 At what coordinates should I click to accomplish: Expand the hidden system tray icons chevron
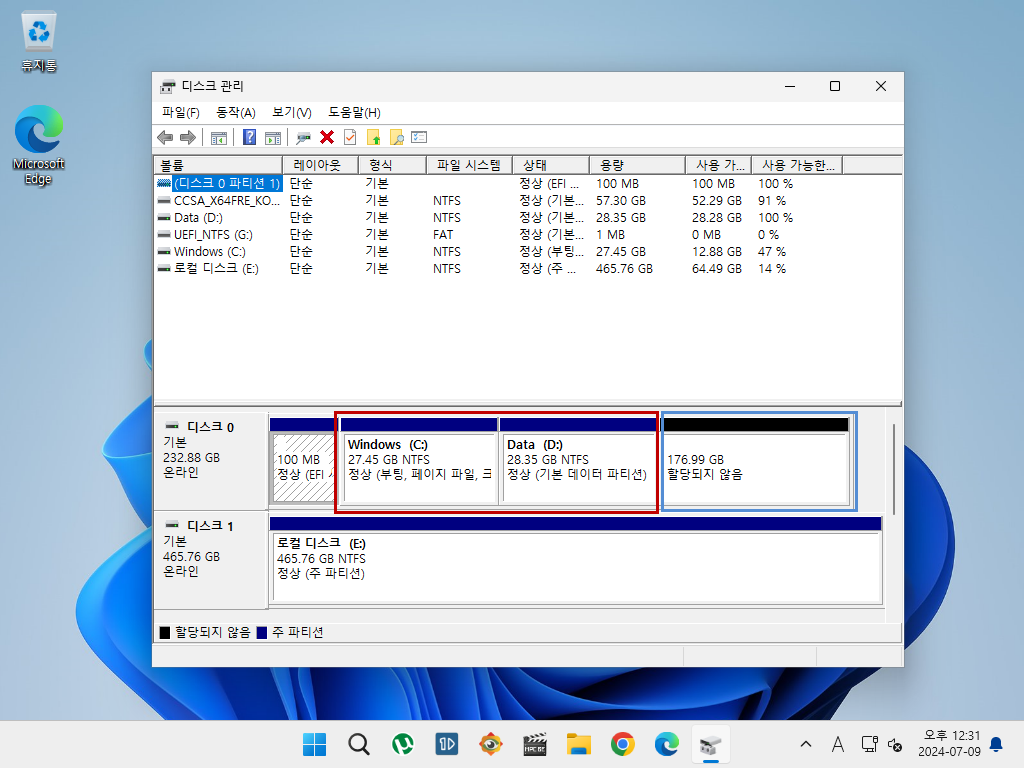click(806, 744)
